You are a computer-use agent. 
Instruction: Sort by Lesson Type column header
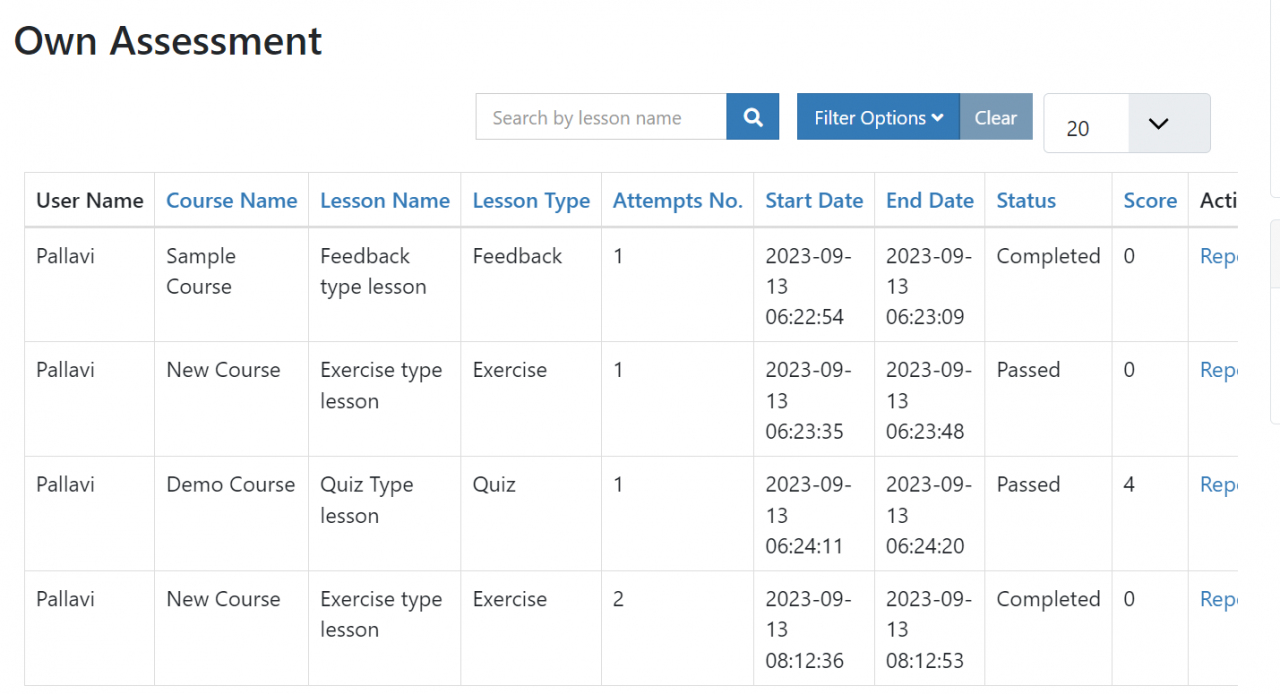click(531, 200)
